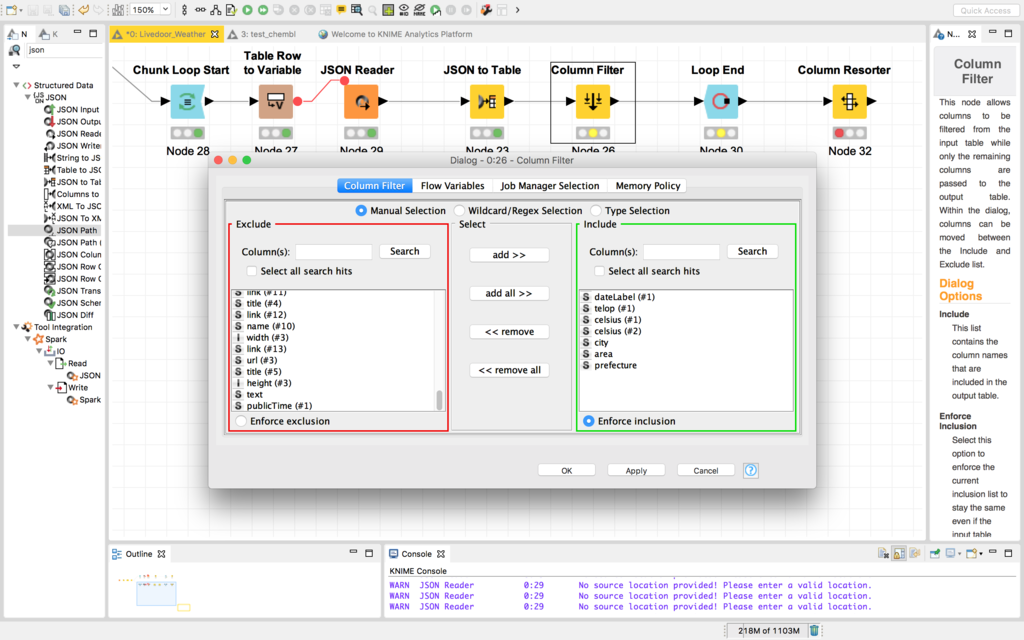Click the Exclude Column(s) search field
Viewport: 1024px width, 640px height.
coord(334,251)
